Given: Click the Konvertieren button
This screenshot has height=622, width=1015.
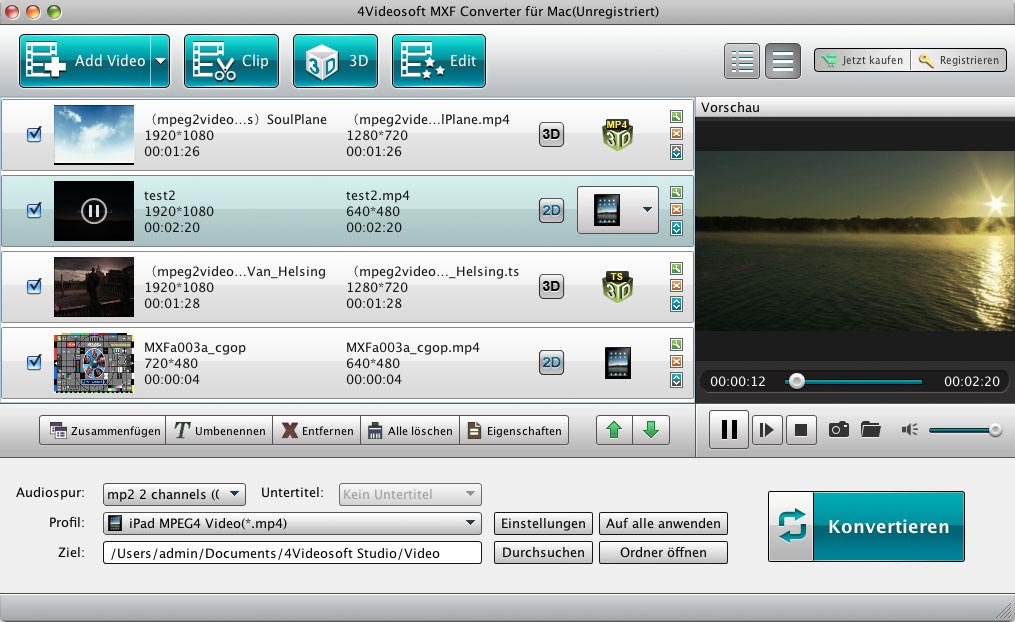Looking at the screenshot, I should pyautogui.click(x=866, y=526).
